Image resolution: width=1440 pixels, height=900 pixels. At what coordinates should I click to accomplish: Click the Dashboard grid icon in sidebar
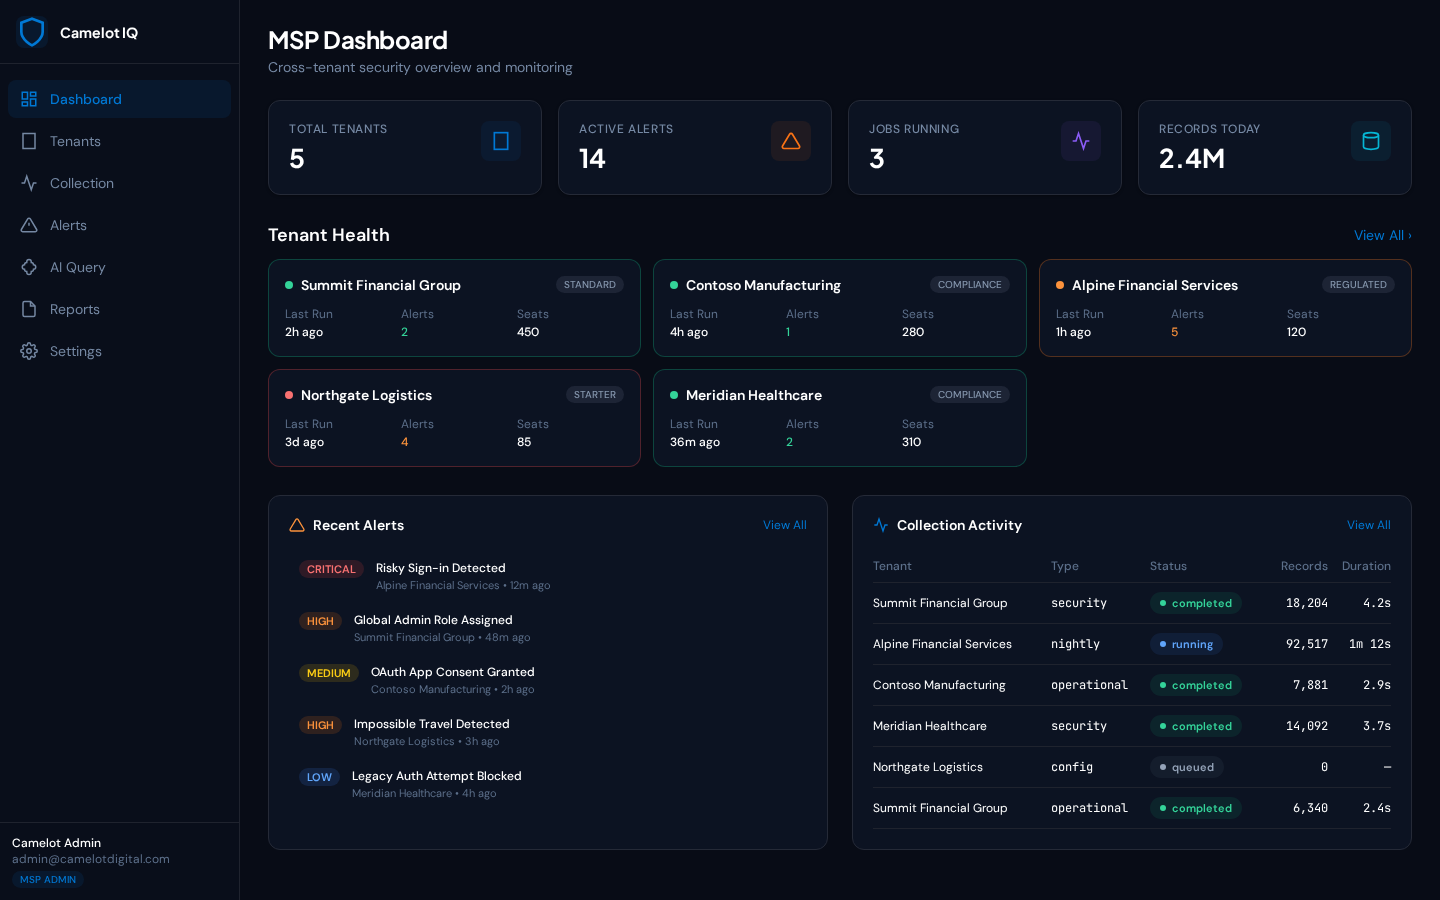29,99
